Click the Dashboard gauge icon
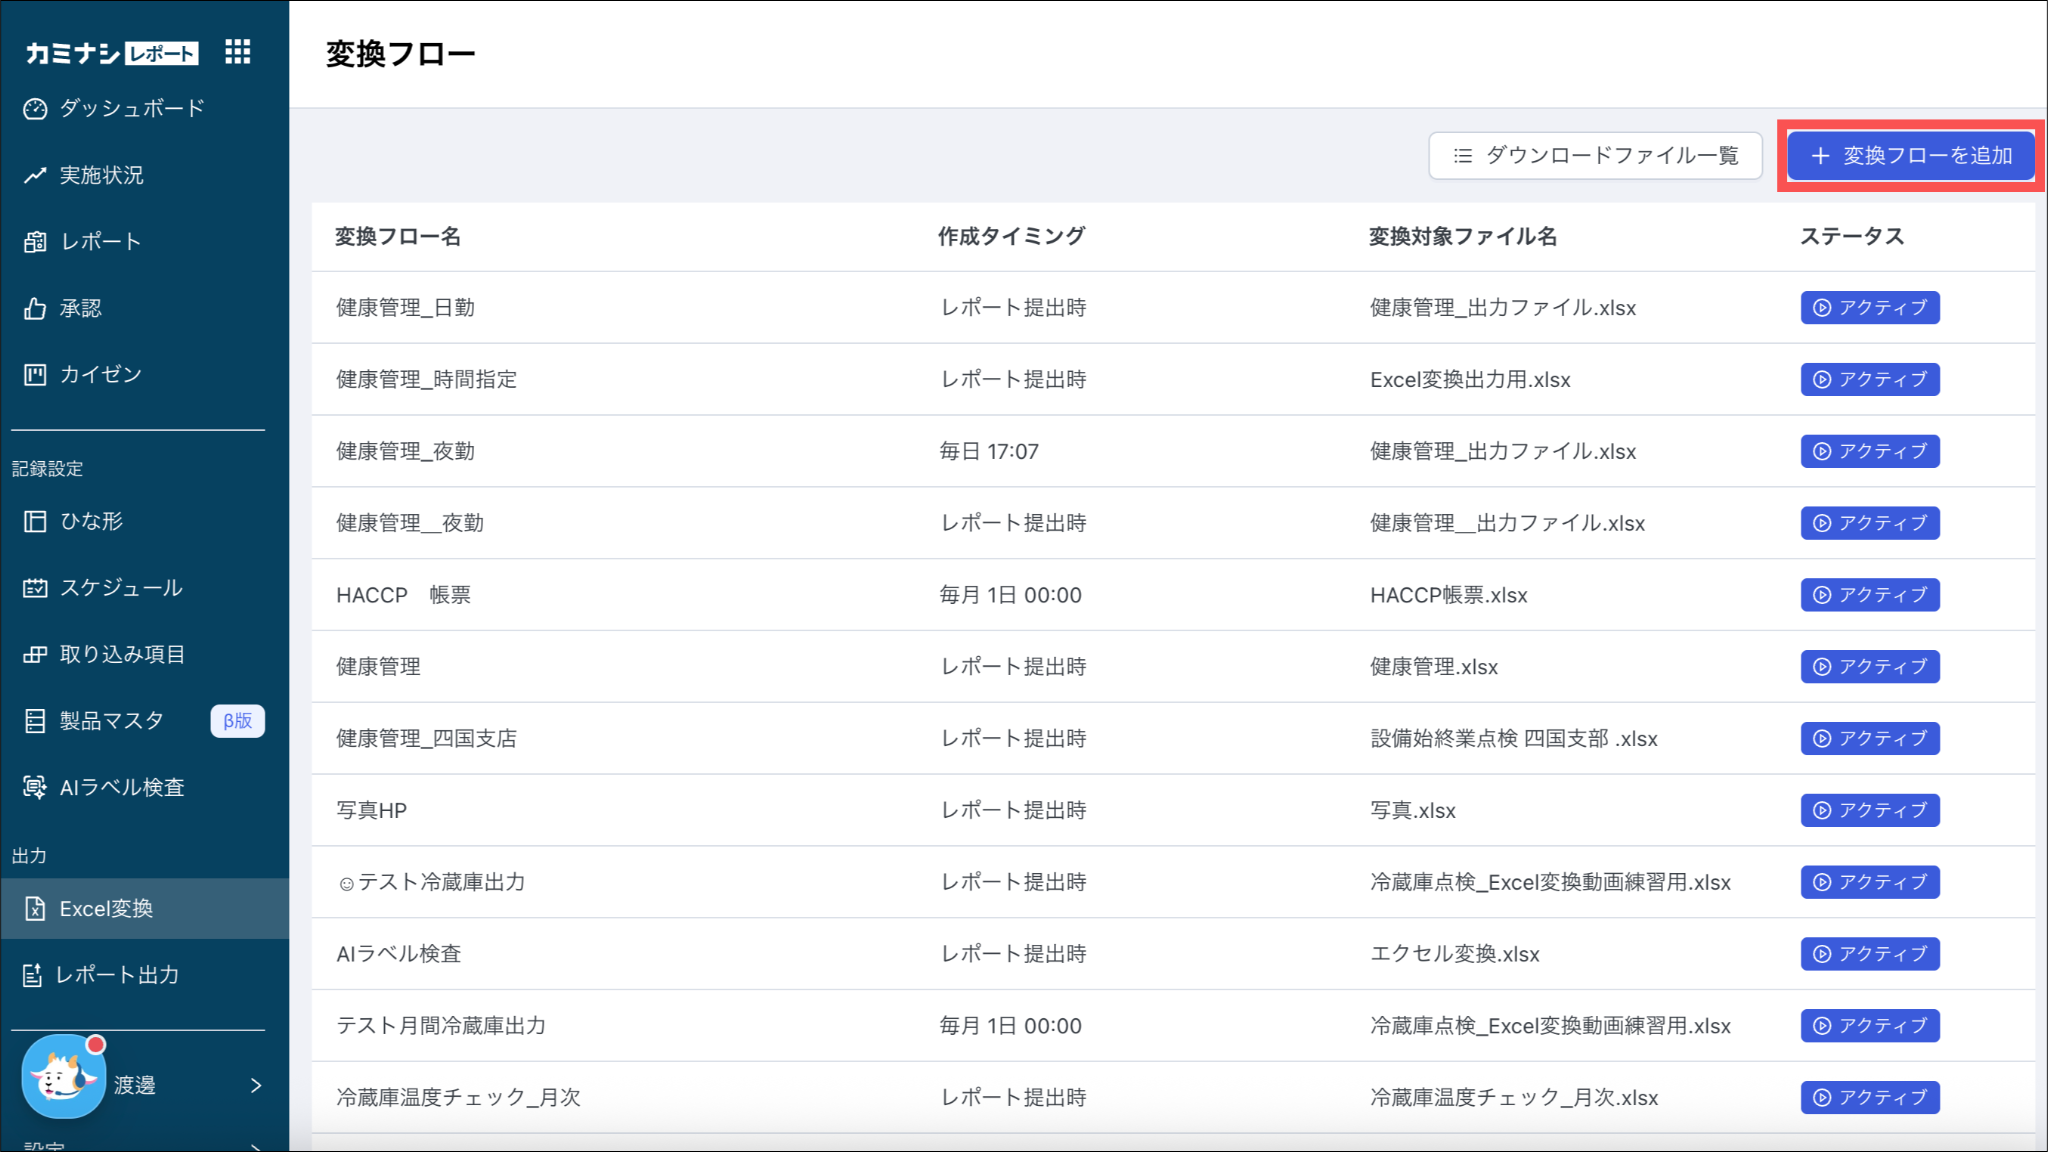The image size is (2048, 1152). coord(35,109)
